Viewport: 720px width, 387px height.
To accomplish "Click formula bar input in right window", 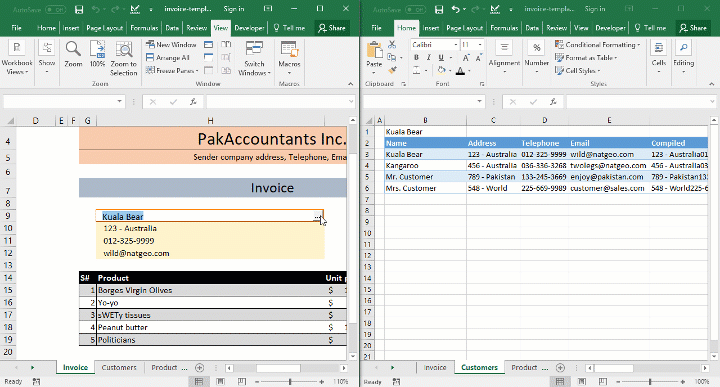I will point(637,101).
